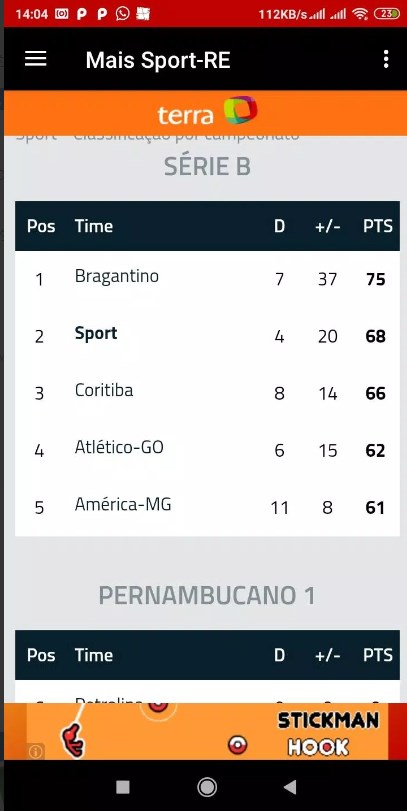
Task: Tap the PTS column header in Série B
Action: [x=378, y=226]
